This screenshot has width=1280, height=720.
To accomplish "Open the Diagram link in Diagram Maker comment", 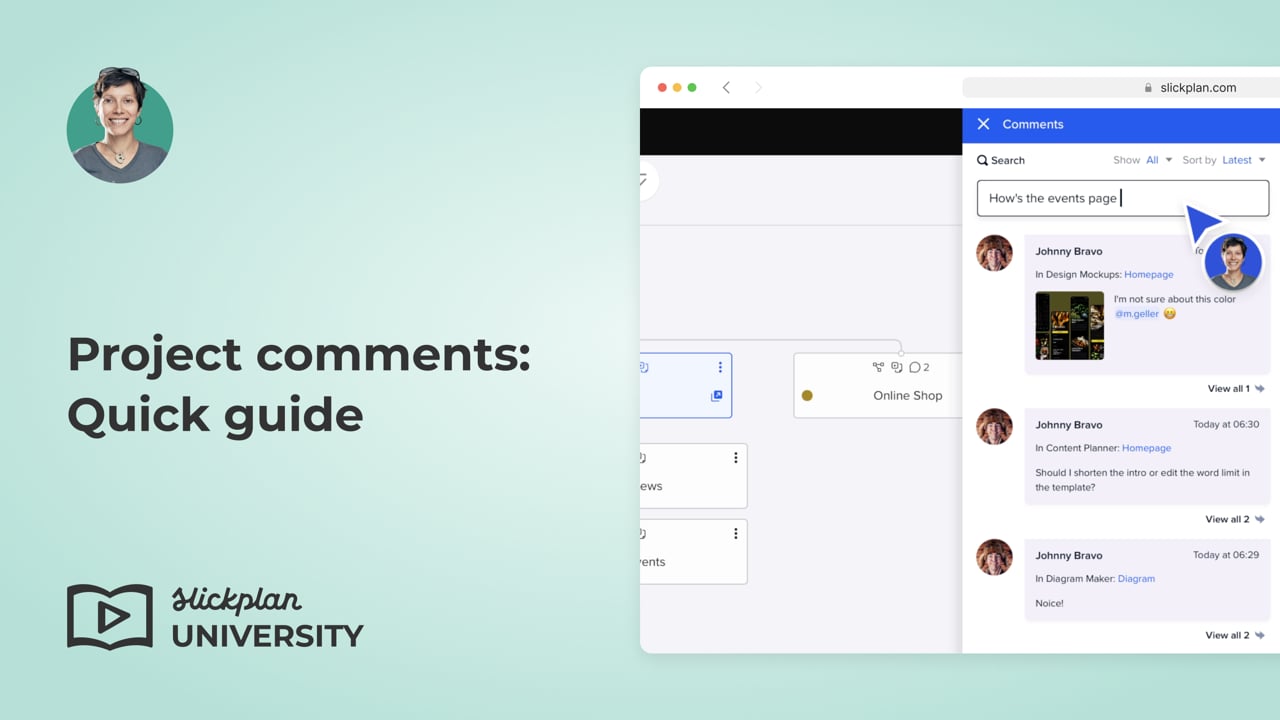I will [x=1136, y=578].
